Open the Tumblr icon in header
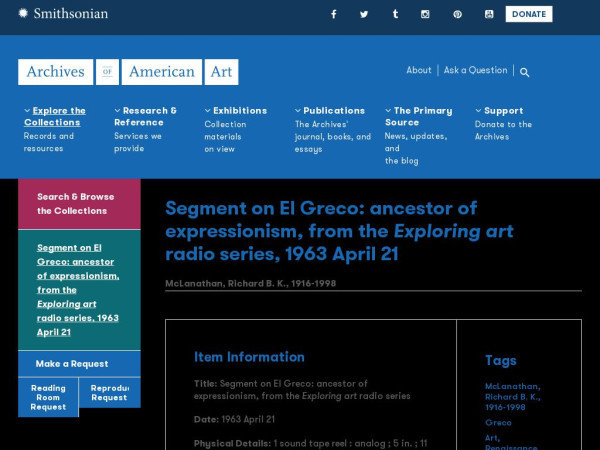The height and width of the screenshot is (450, 600). point(395,14)
